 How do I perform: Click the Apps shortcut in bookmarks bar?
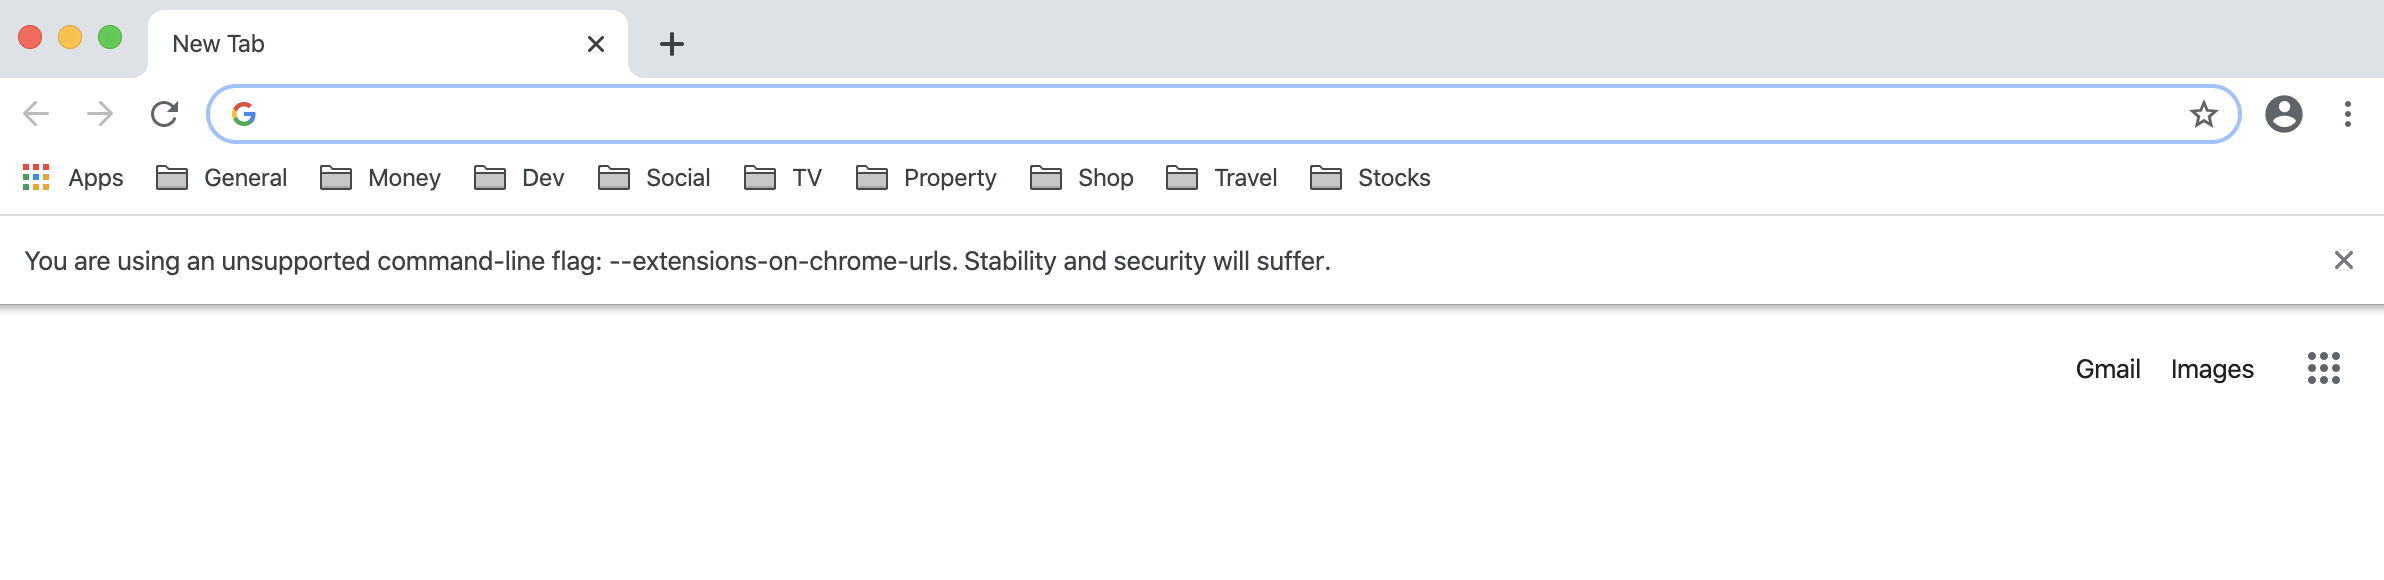click(x=74, y=178)
